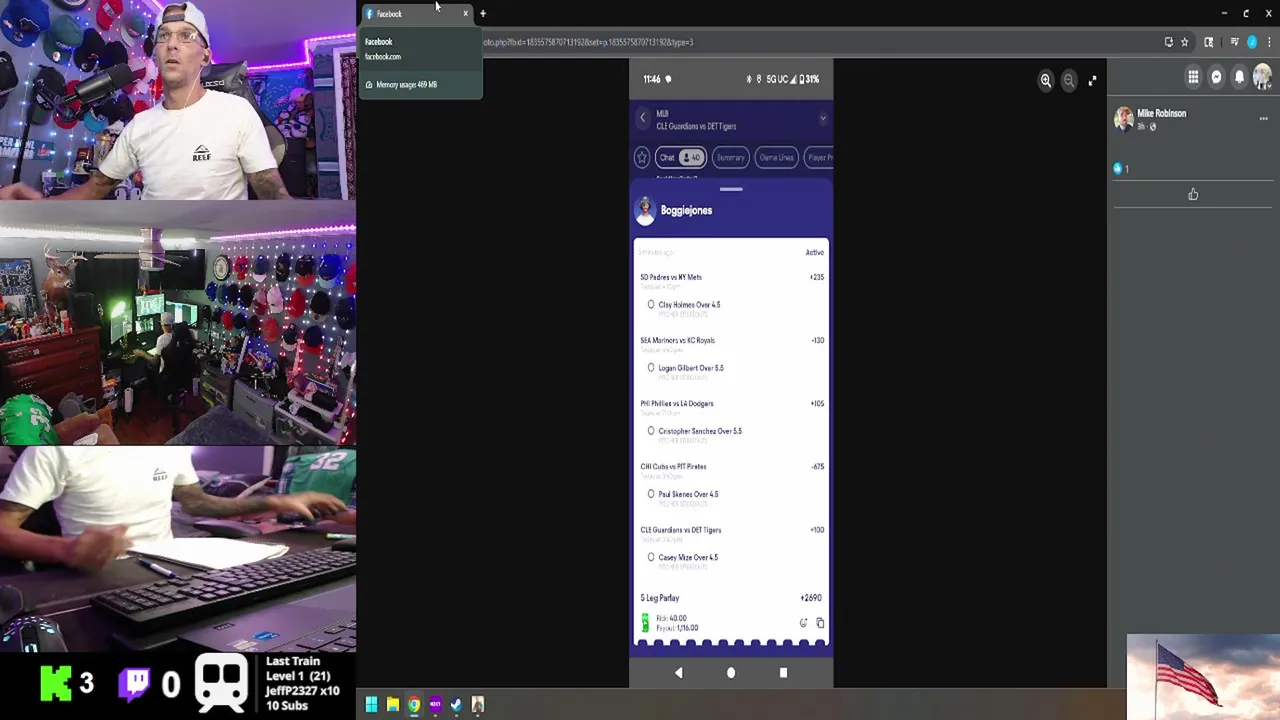Image resolution: width=1280 pixels, height=720 pixels.
Task: Open Mike Robinson's profile name link
Action: [1161, 113]
